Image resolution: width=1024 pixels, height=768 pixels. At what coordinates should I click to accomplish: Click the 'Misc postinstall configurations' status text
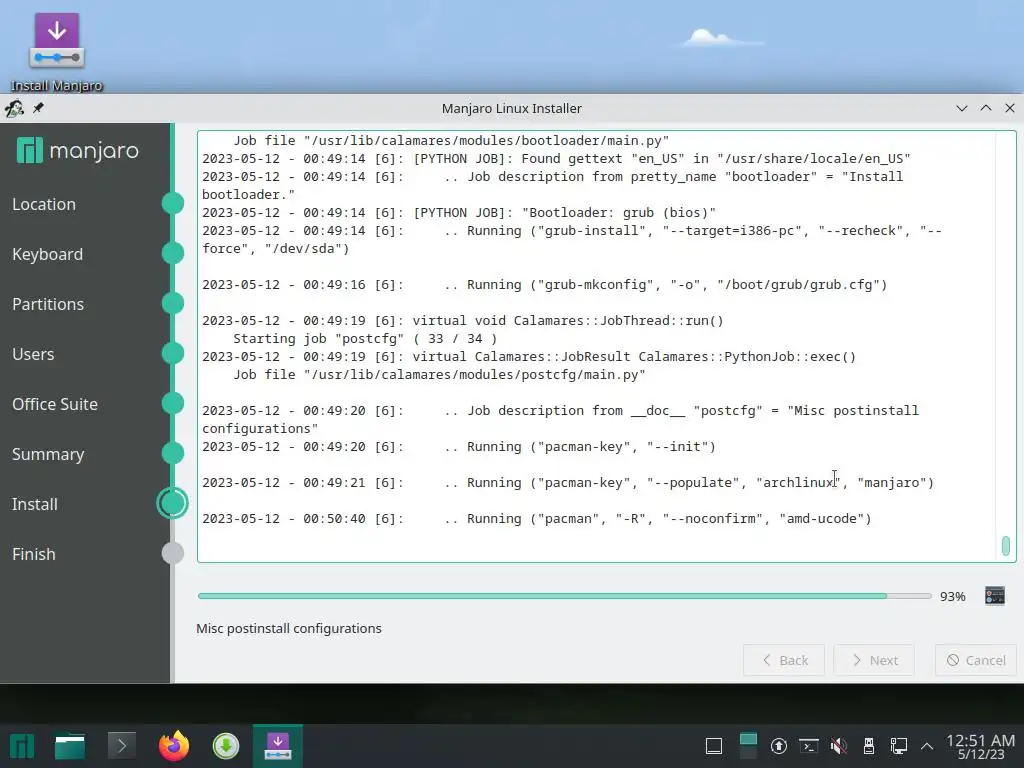(x=289, y=628)
